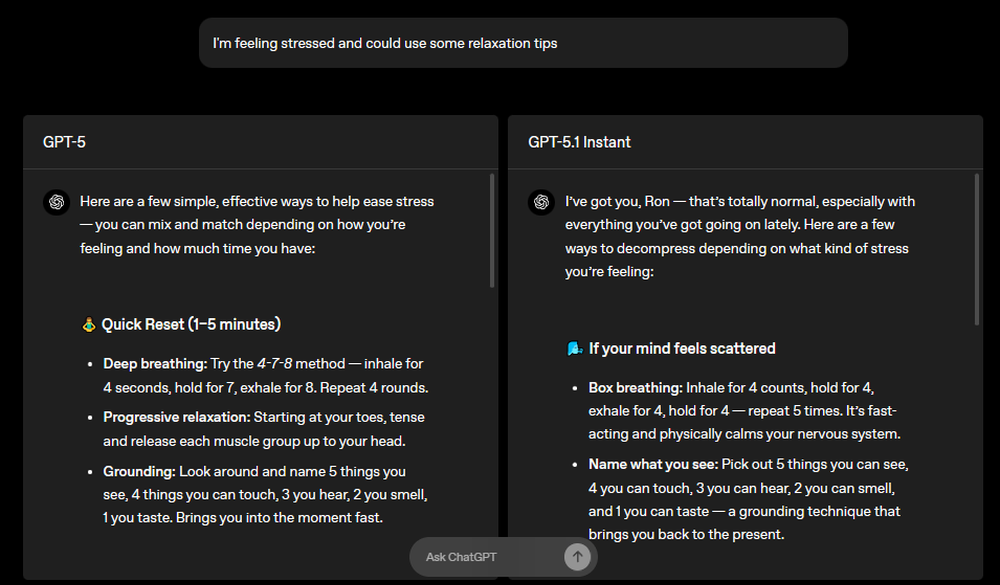Click the up-arrow send icon in the chat bar
This screenshot has width=1000, height=585.
pyautogui.click(x=577, y=557)
